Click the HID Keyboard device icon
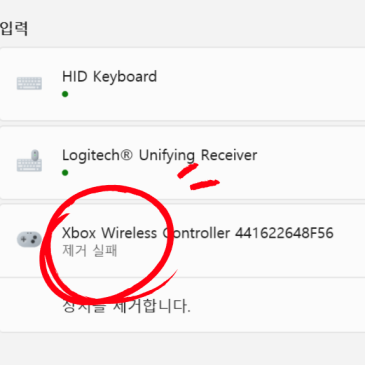The height and width of the screenshot is (365, 365). pos(29,83)
